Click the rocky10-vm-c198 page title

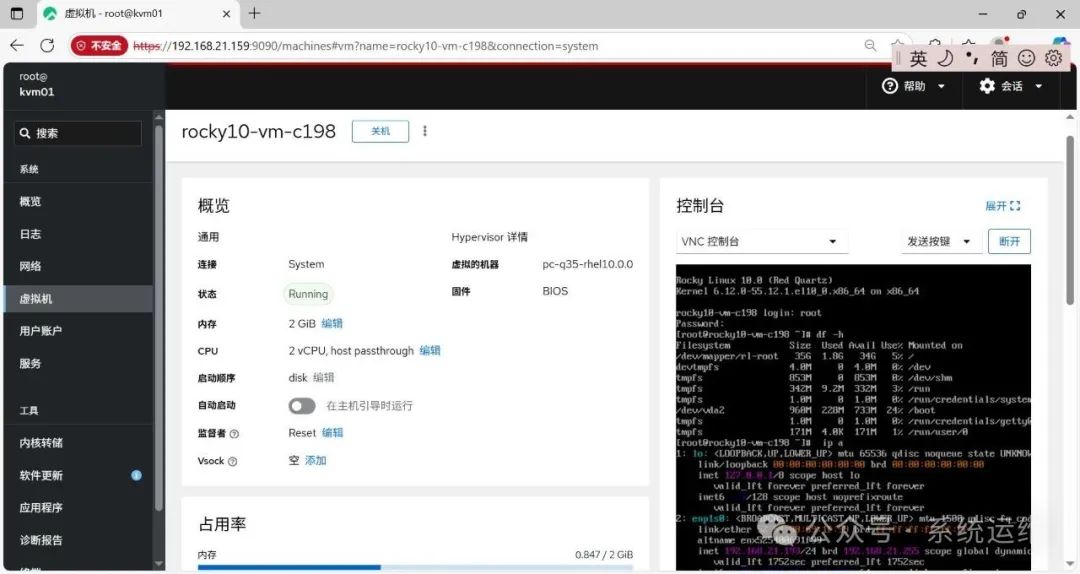click(258, 131)
